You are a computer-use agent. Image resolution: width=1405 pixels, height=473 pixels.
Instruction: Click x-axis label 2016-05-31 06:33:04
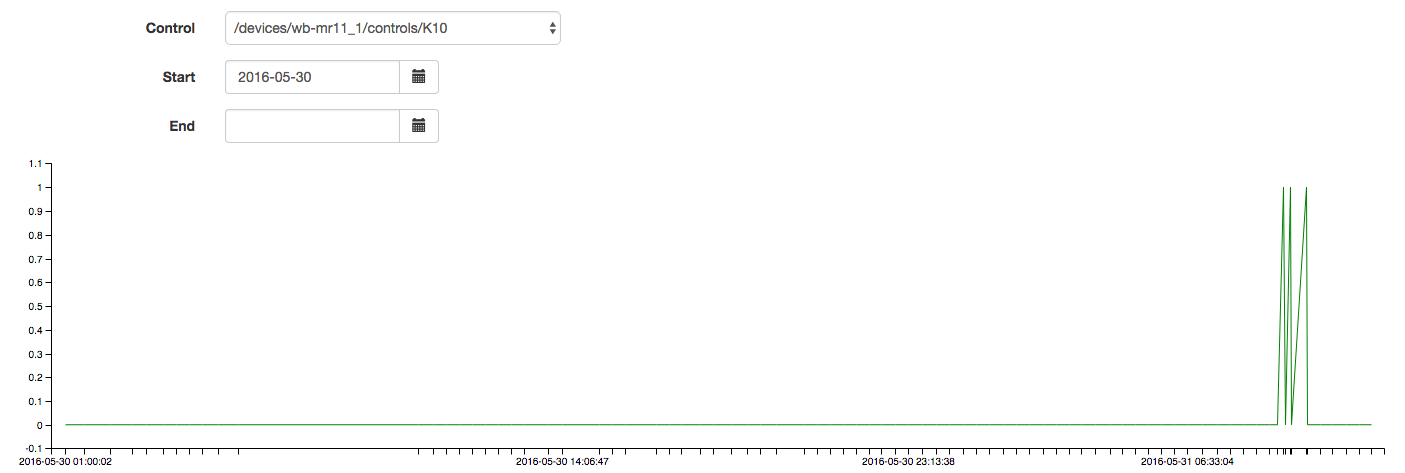click(x=1187, y=463)
